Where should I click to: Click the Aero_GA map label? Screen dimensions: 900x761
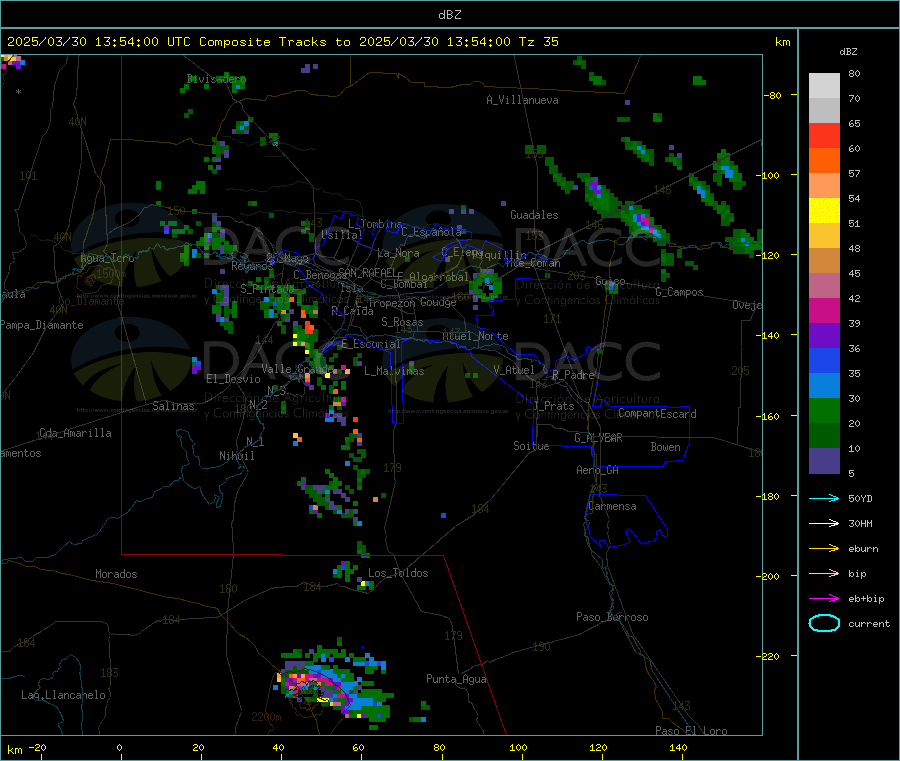point(597,470)
